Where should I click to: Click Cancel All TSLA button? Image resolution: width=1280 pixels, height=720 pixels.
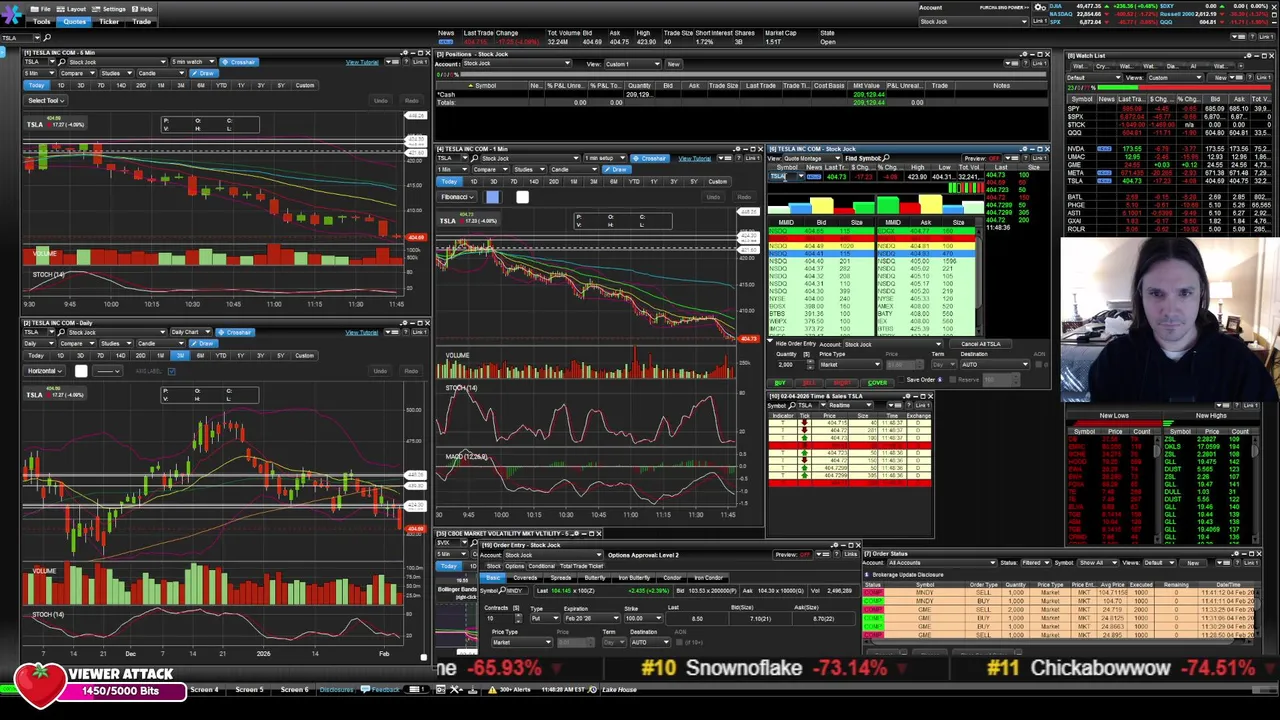(980, 344)
